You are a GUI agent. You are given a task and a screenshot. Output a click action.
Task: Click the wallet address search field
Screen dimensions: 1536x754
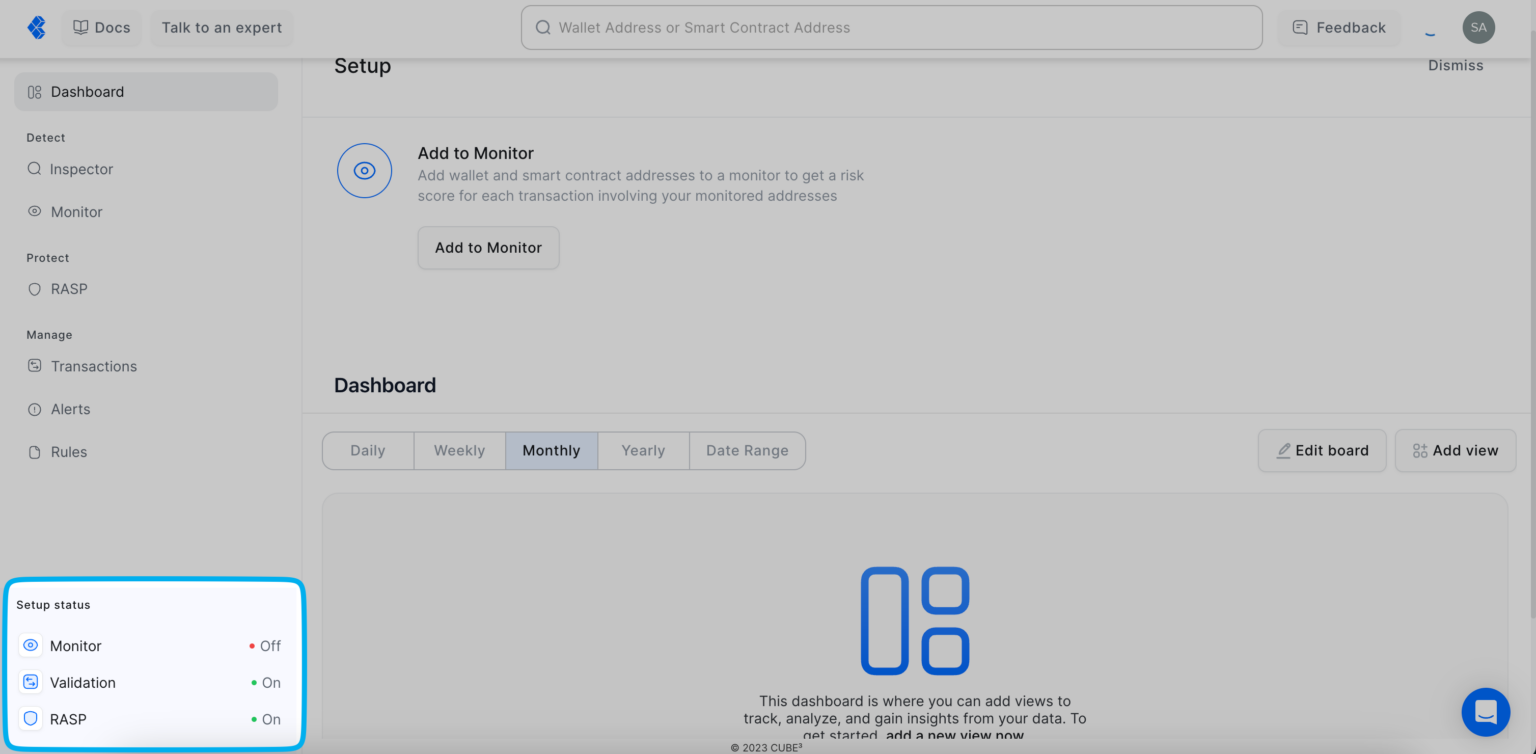(x=891, y=27)
